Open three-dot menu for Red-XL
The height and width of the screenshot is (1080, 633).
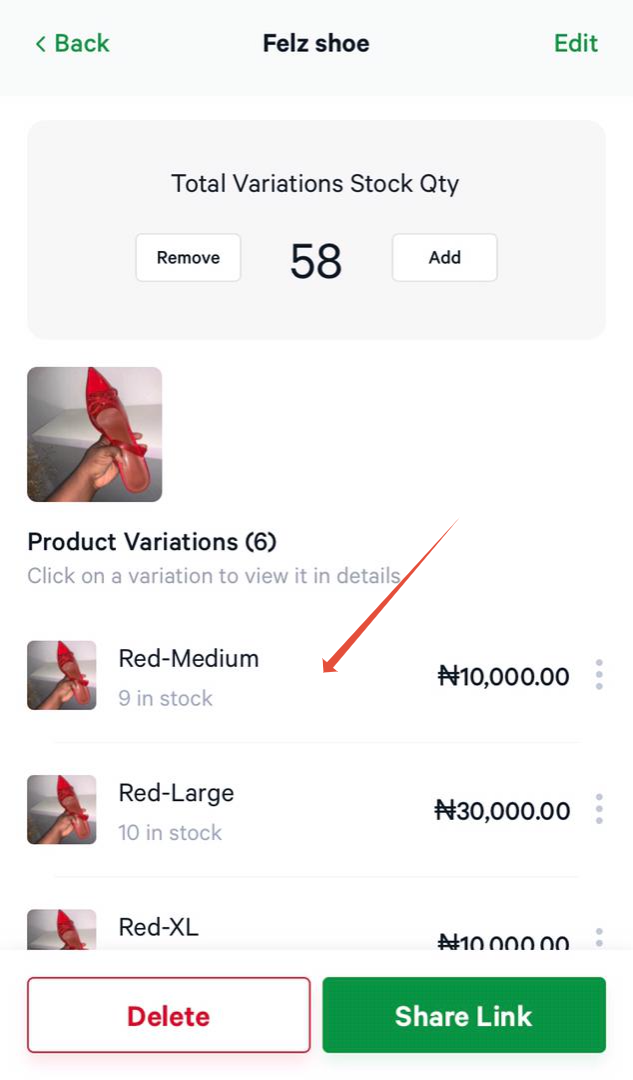pyautogui.click(x=599, y=937)
